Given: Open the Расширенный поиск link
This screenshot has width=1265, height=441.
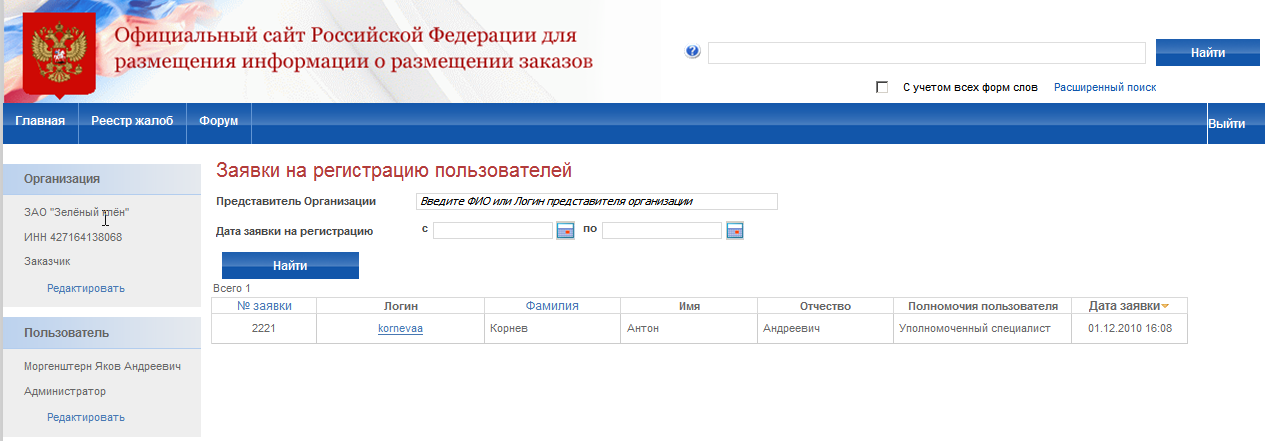Looking at the screenshot, I should (1105, 88).
